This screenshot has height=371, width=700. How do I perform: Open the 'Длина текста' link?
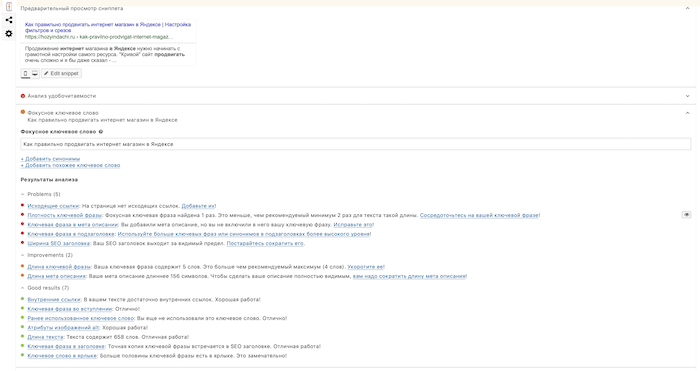pos(45,337)
